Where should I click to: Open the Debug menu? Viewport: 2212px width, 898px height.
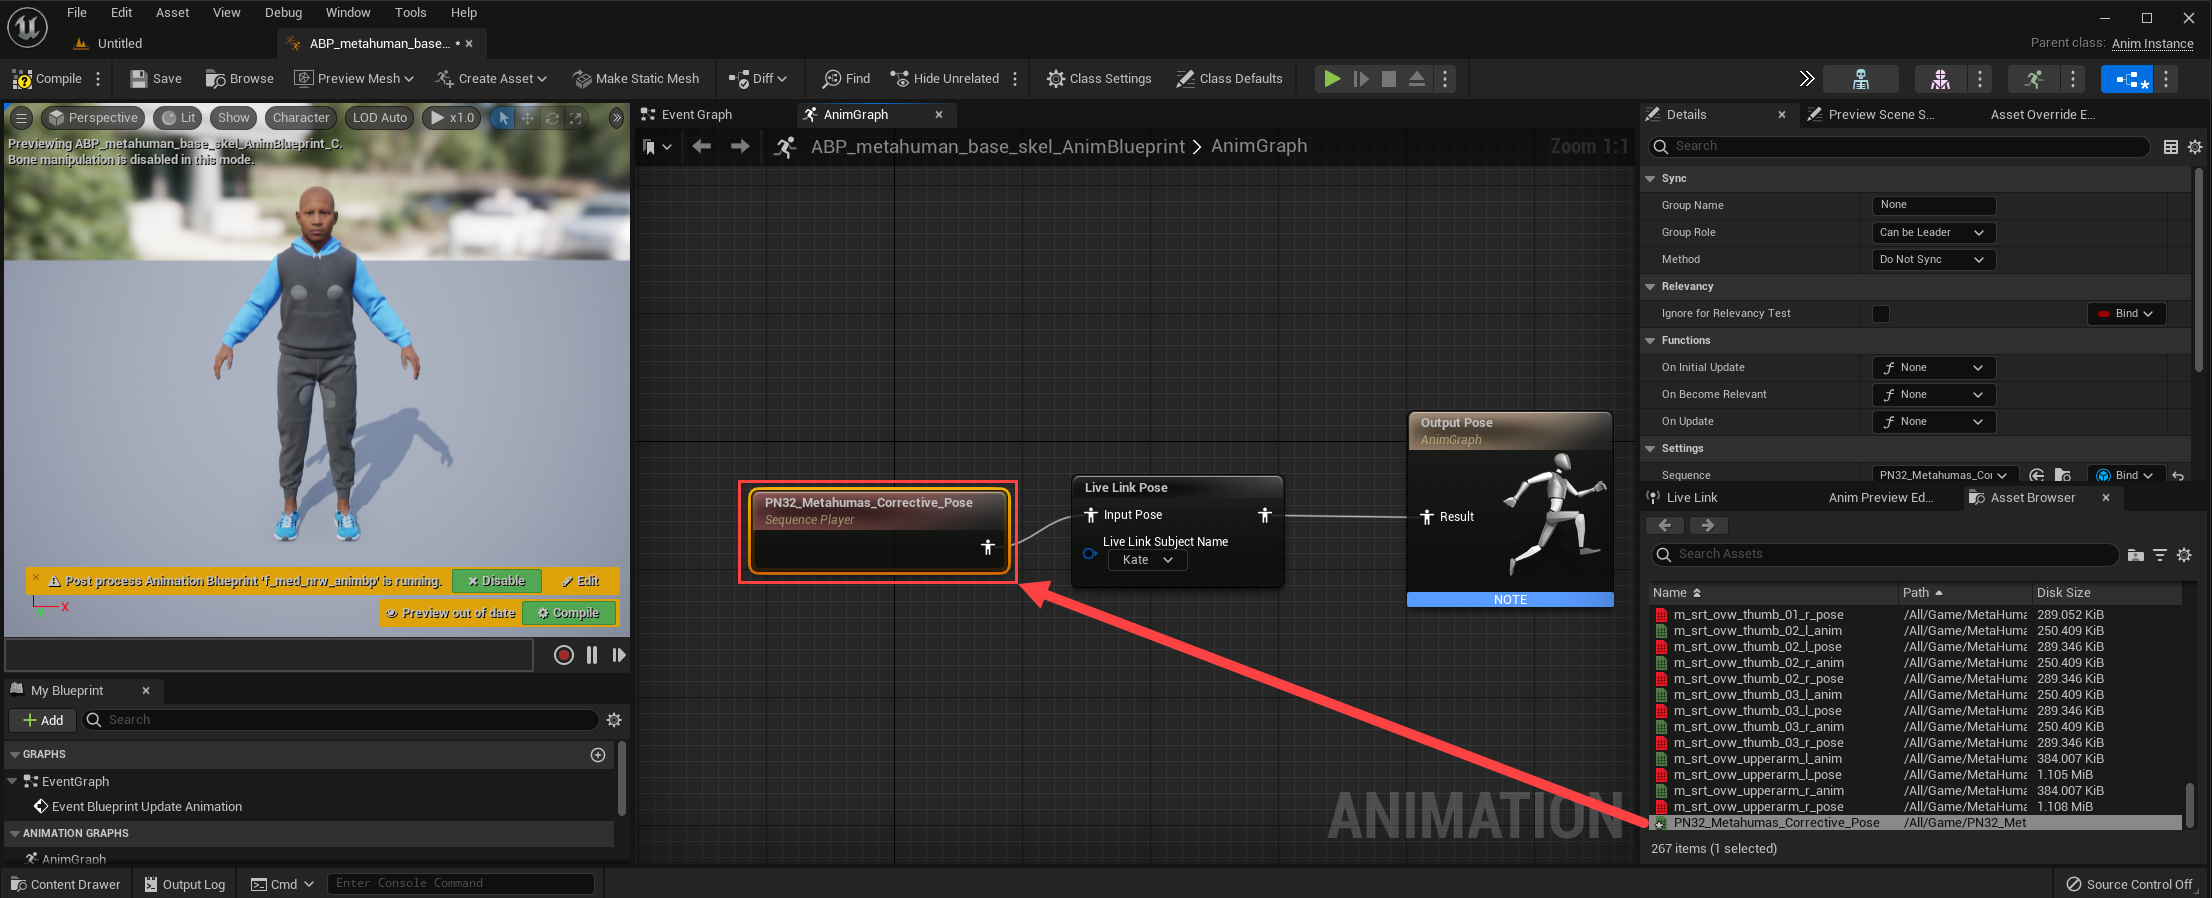283,13
